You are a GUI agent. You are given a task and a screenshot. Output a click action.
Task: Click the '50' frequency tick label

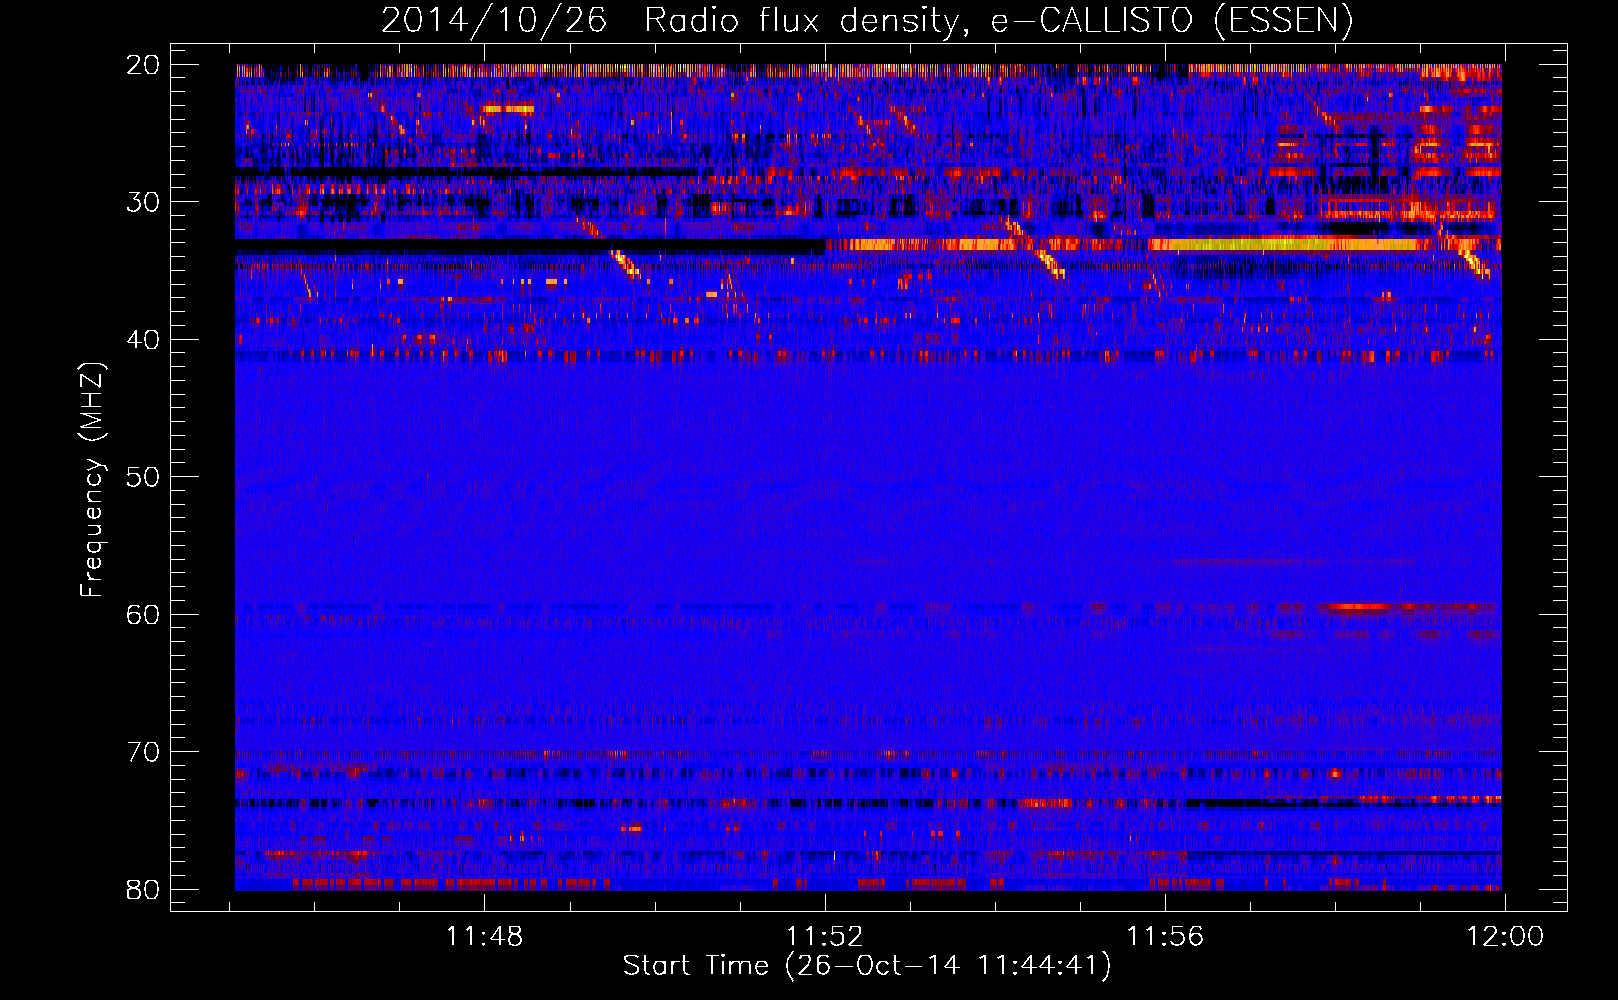click(x=143, y=477)
